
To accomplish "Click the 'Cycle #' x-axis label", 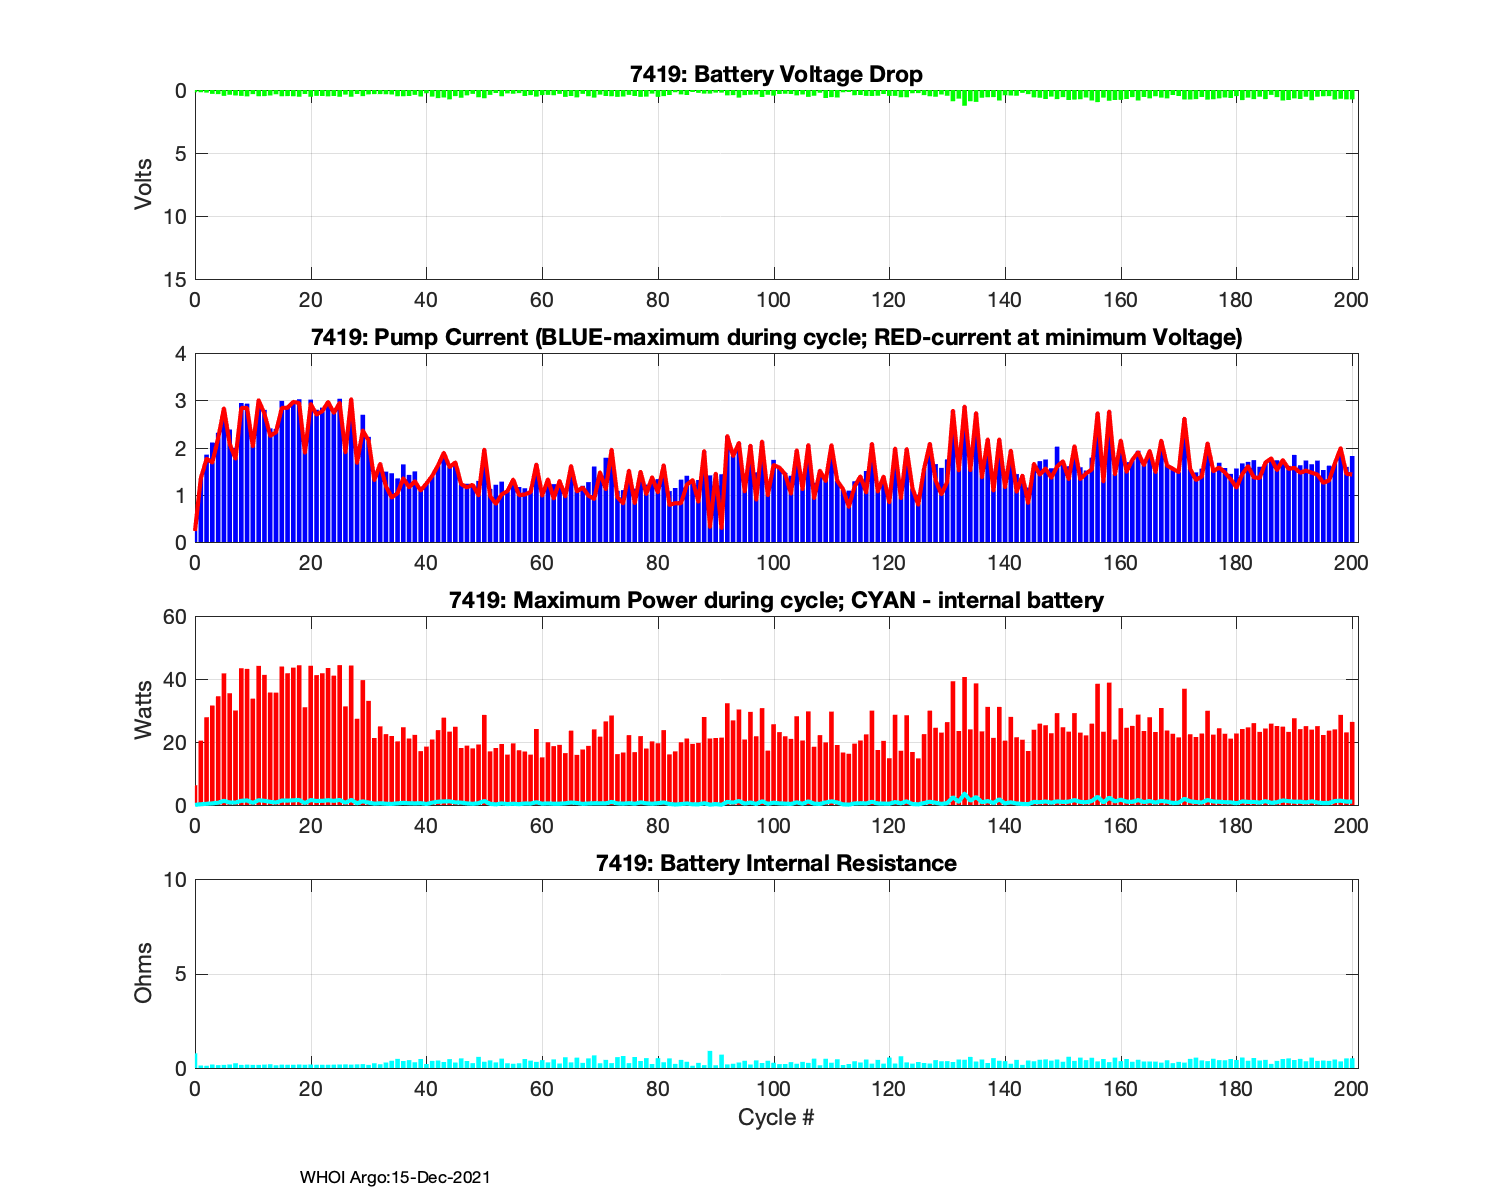I will (776, 1117).
